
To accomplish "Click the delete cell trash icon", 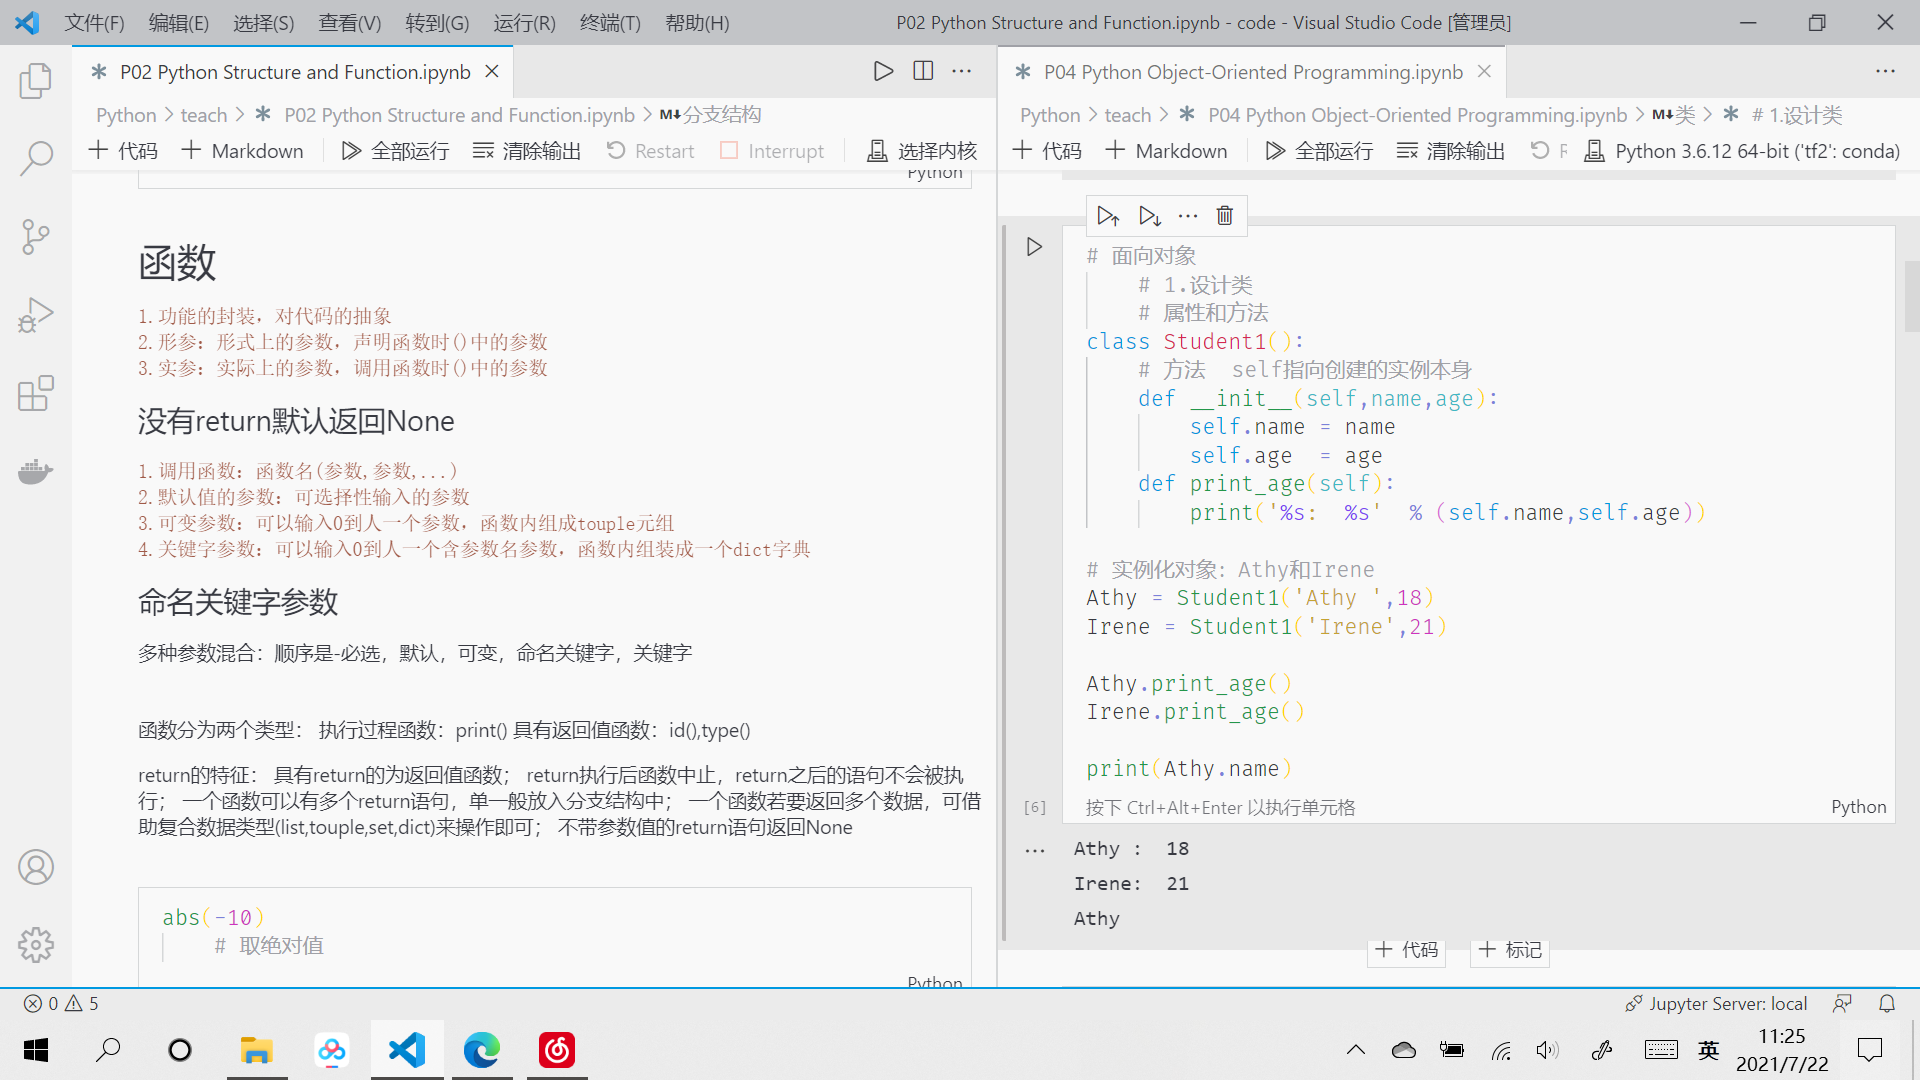I will tap(1224, 216).
